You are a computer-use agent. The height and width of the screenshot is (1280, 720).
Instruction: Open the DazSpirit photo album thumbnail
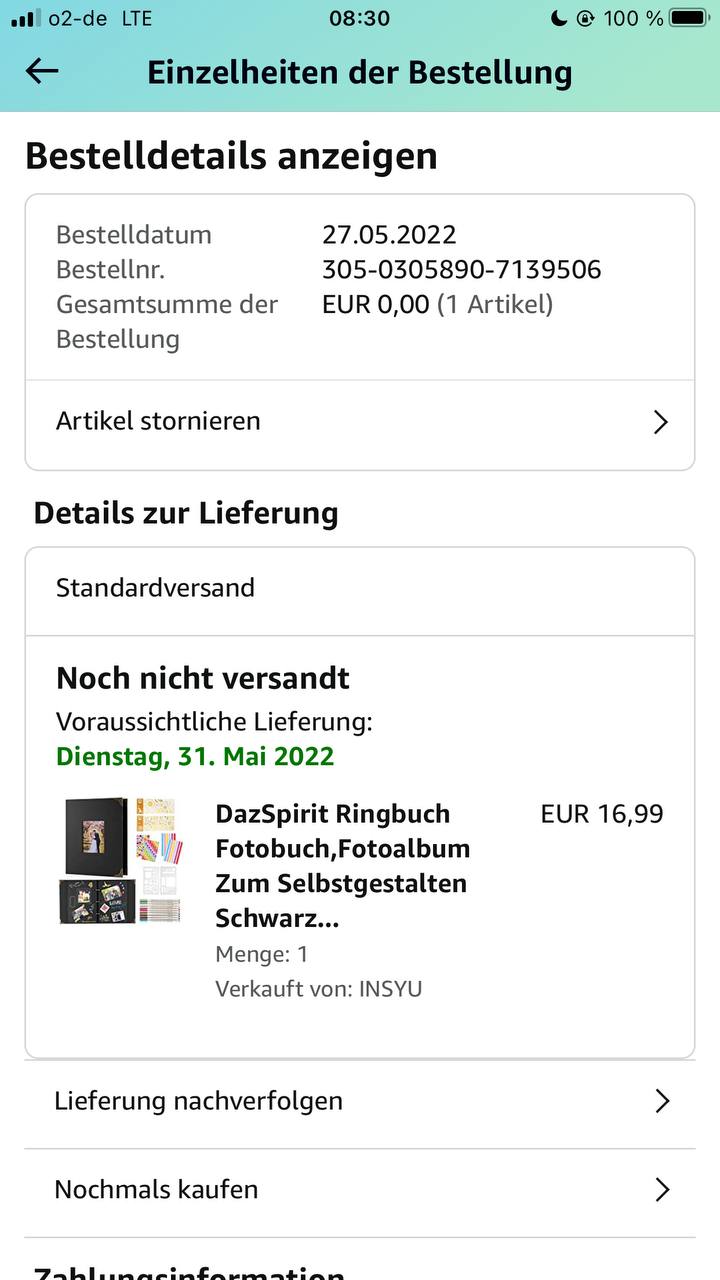click(x=121, y=860)
